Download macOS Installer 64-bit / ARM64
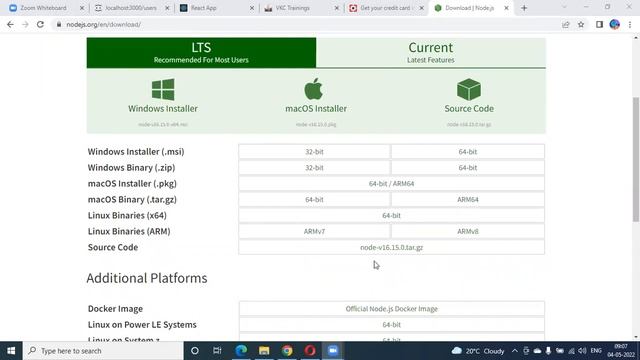 [x=391, y=183]
